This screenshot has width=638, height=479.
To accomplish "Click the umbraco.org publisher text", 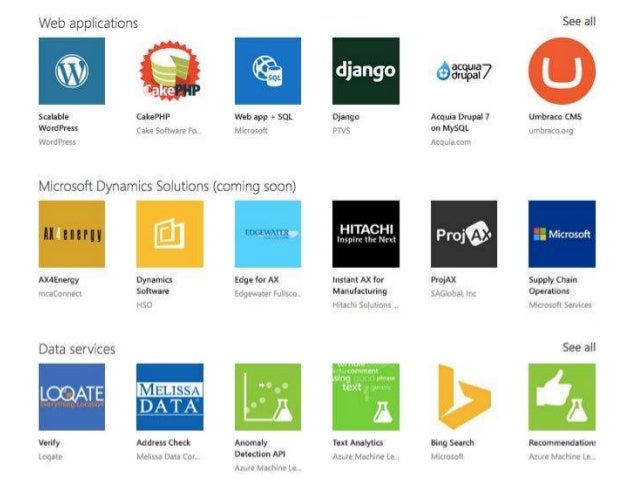I will (x=551, y=131).
